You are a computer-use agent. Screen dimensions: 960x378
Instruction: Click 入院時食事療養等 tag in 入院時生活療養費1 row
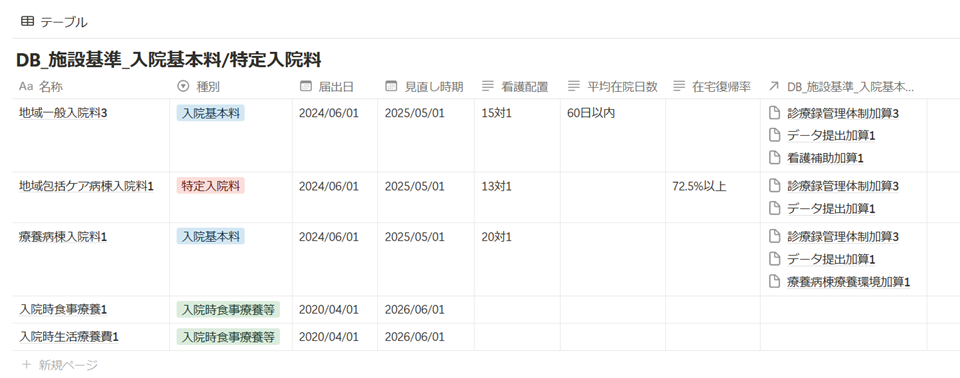(228, 336)
